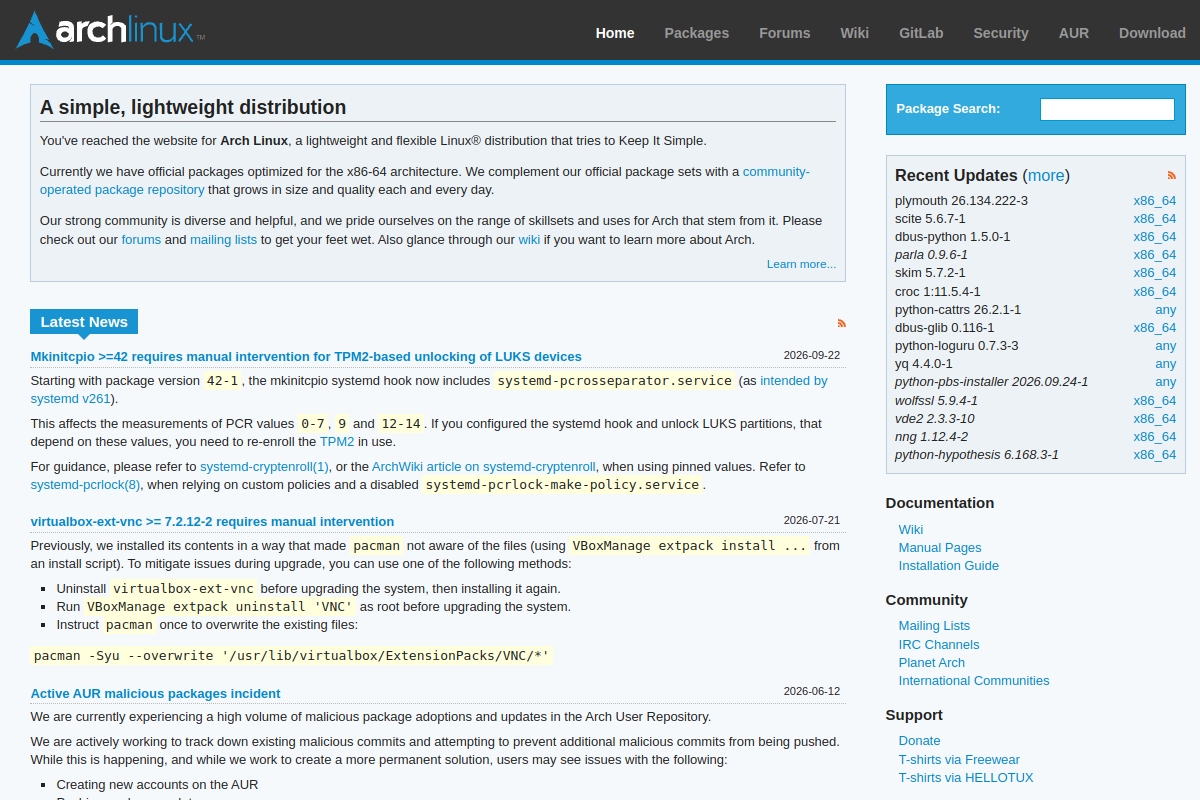Click the Learn more... link

801,264
